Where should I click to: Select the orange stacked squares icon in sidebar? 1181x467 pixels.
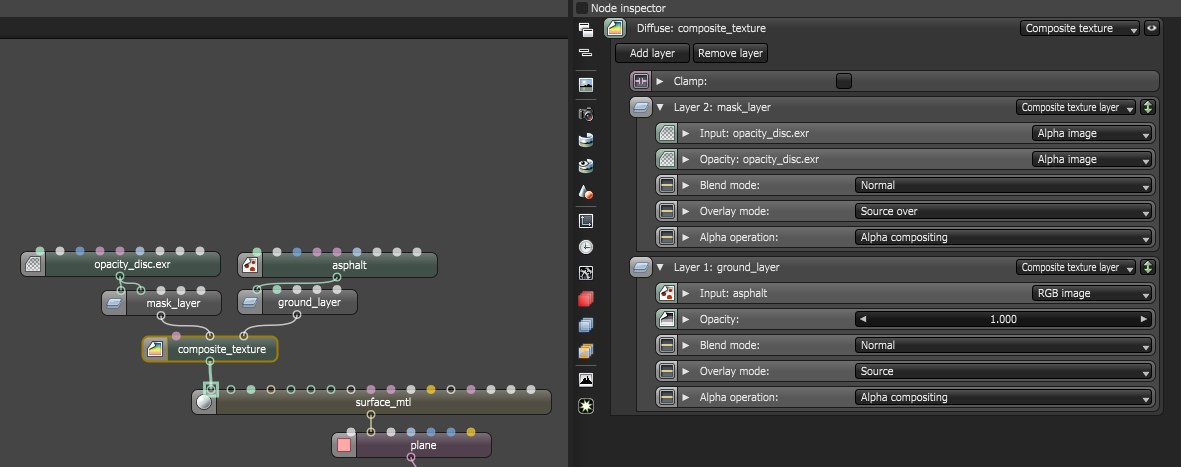(585, 351)
